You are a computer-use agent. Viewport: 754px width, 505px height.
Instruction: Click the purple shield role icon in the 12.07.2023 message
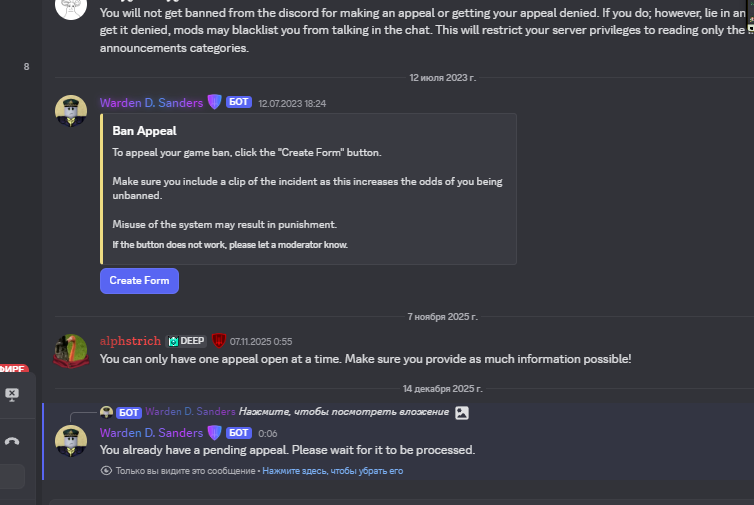[213, 102]
